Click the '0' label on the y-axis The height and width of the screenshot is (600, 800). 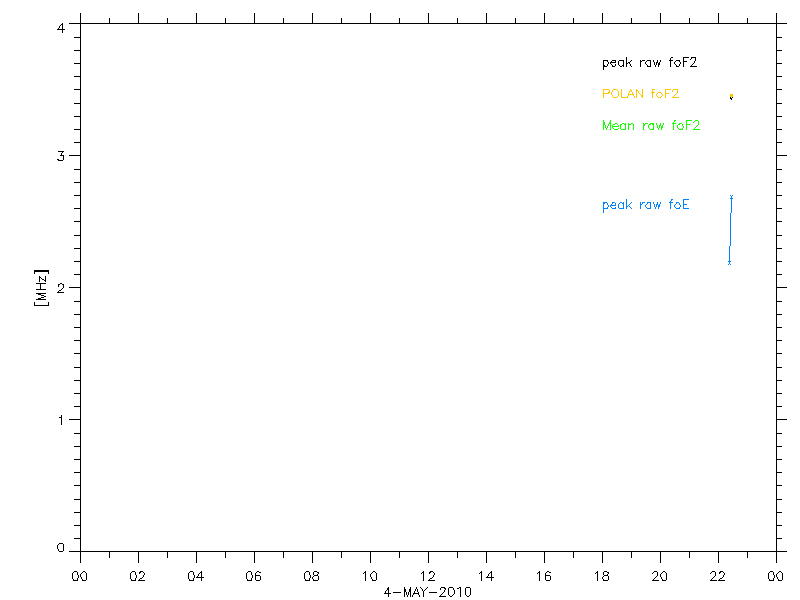(x=62, y=548)
